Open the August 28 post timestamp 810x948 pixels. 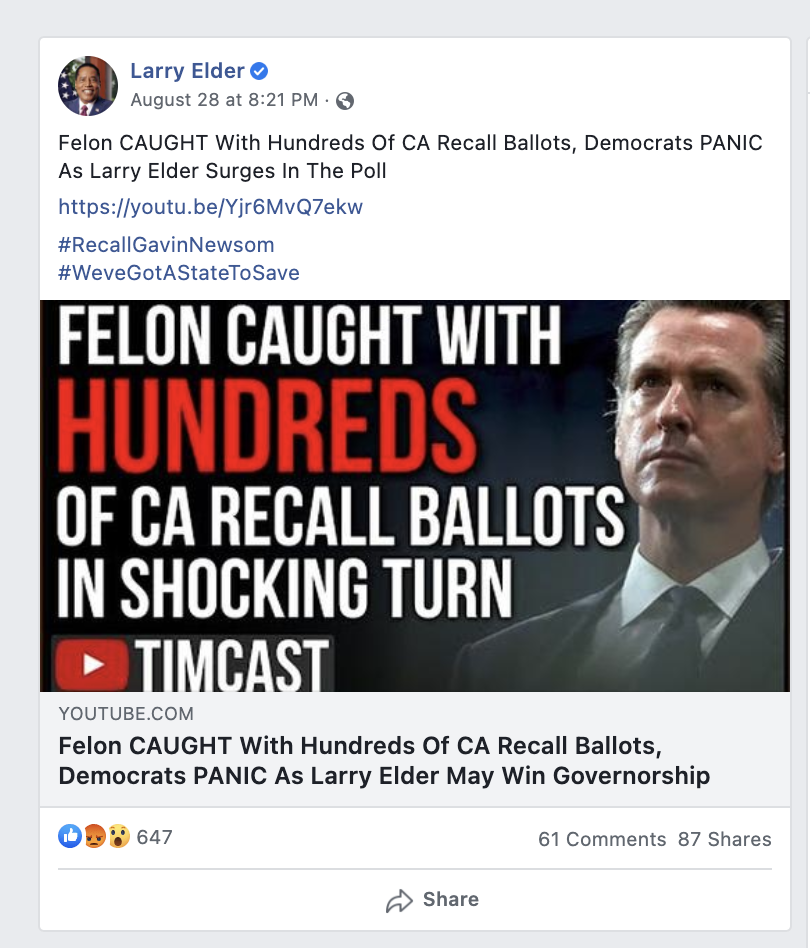(x=224, y=100)
